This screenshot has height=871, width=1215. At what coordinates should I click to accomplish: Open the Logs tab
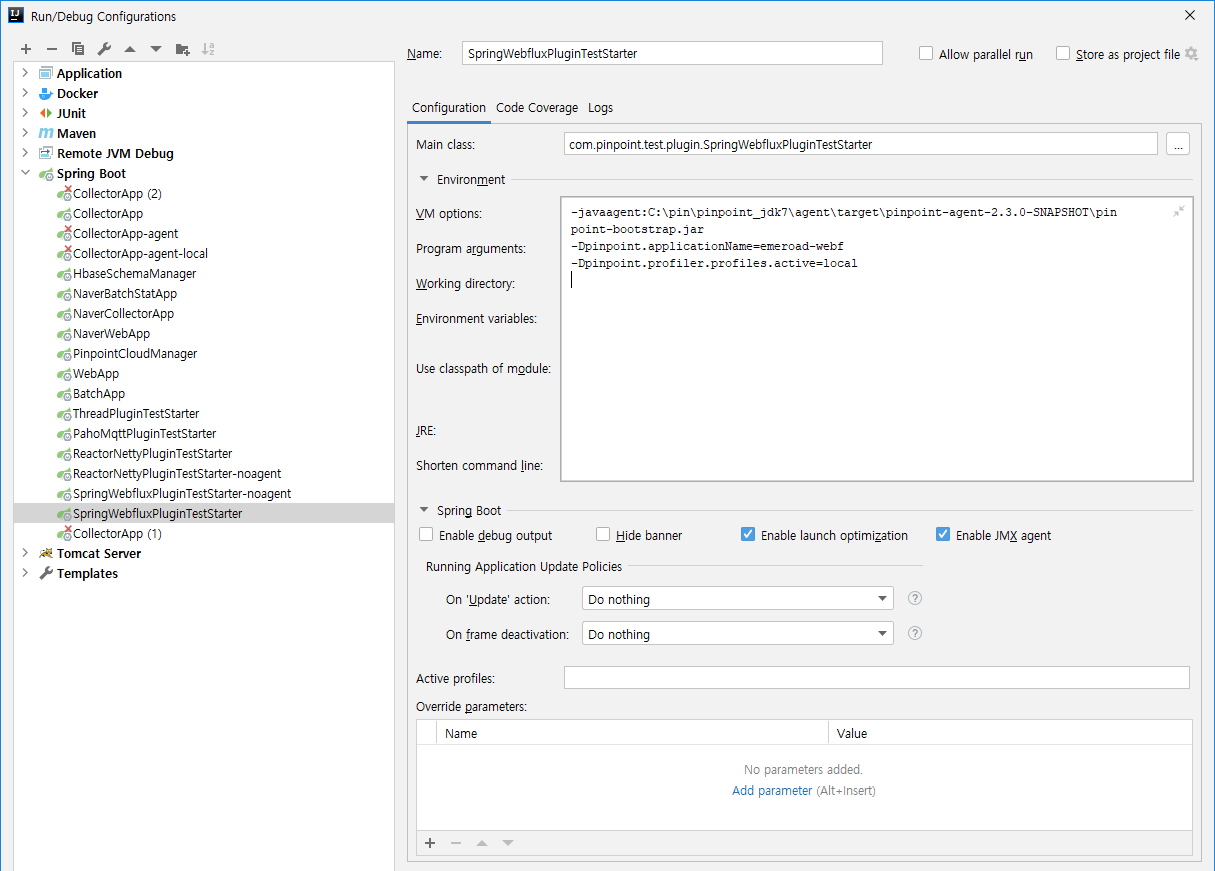600,107
